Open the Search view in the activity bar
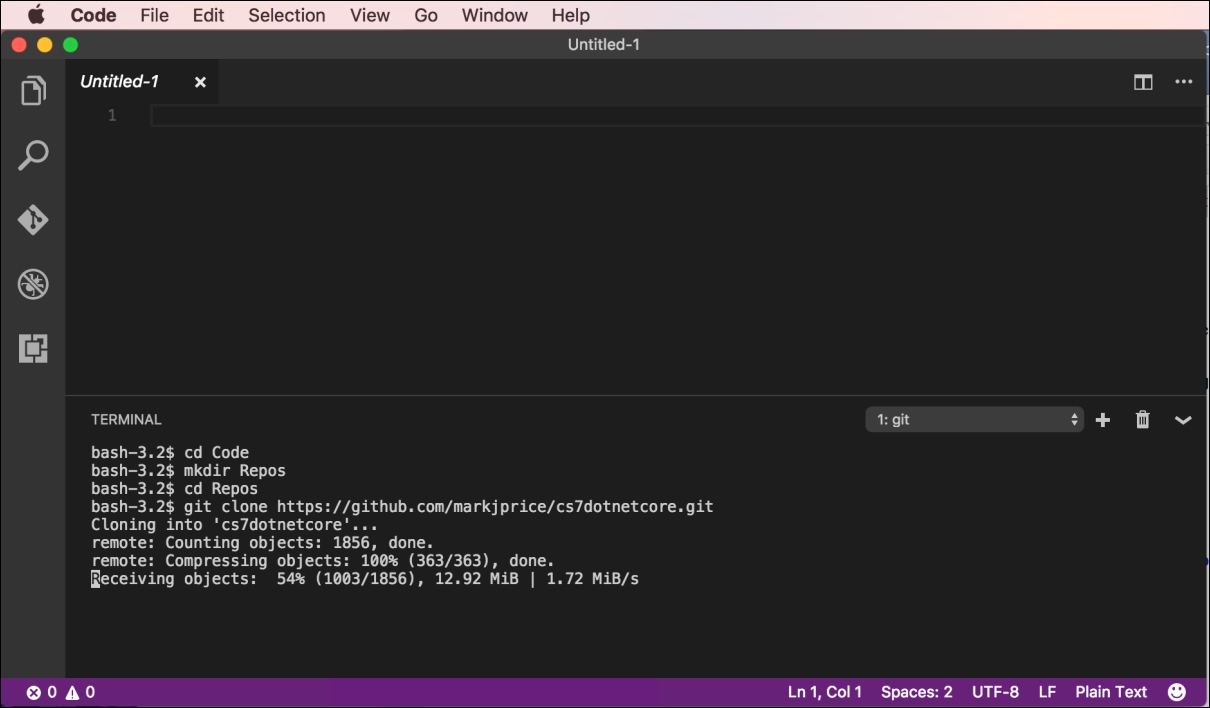 pyautogui.click(x=33, y=155)
